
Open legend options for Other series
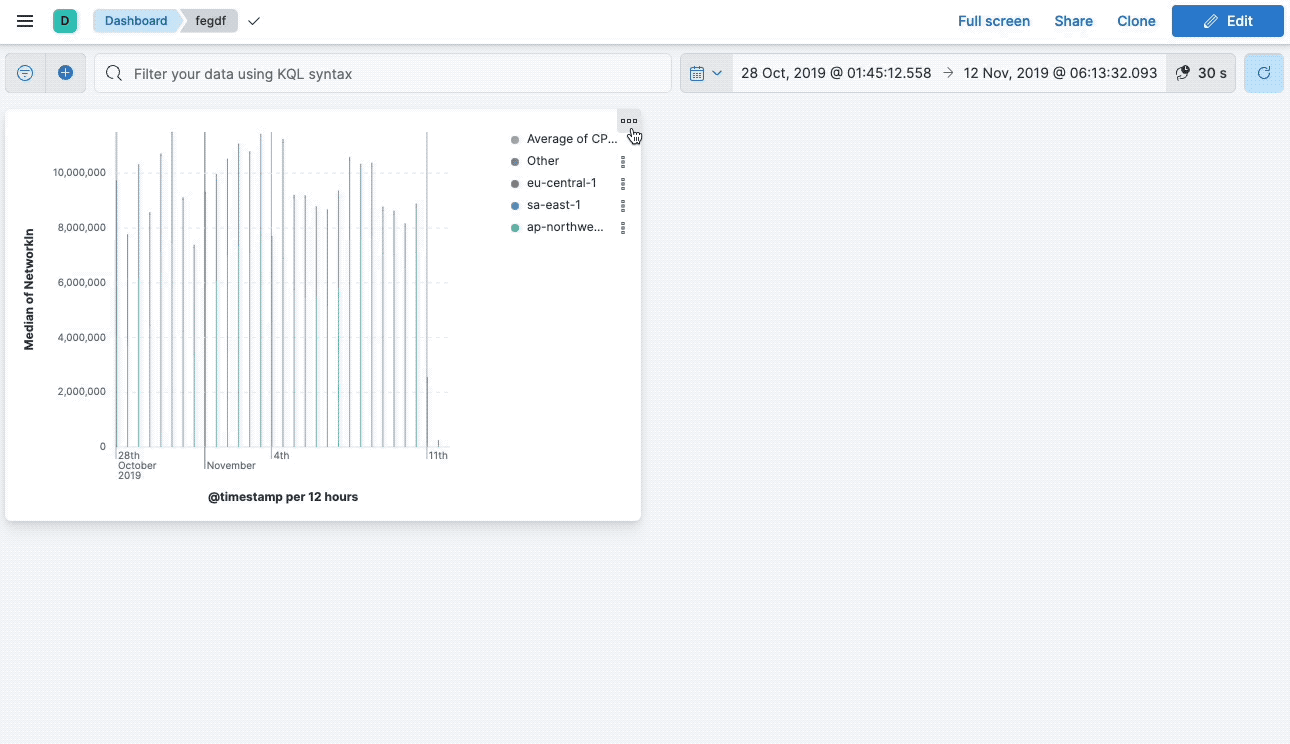coord(623,161)
